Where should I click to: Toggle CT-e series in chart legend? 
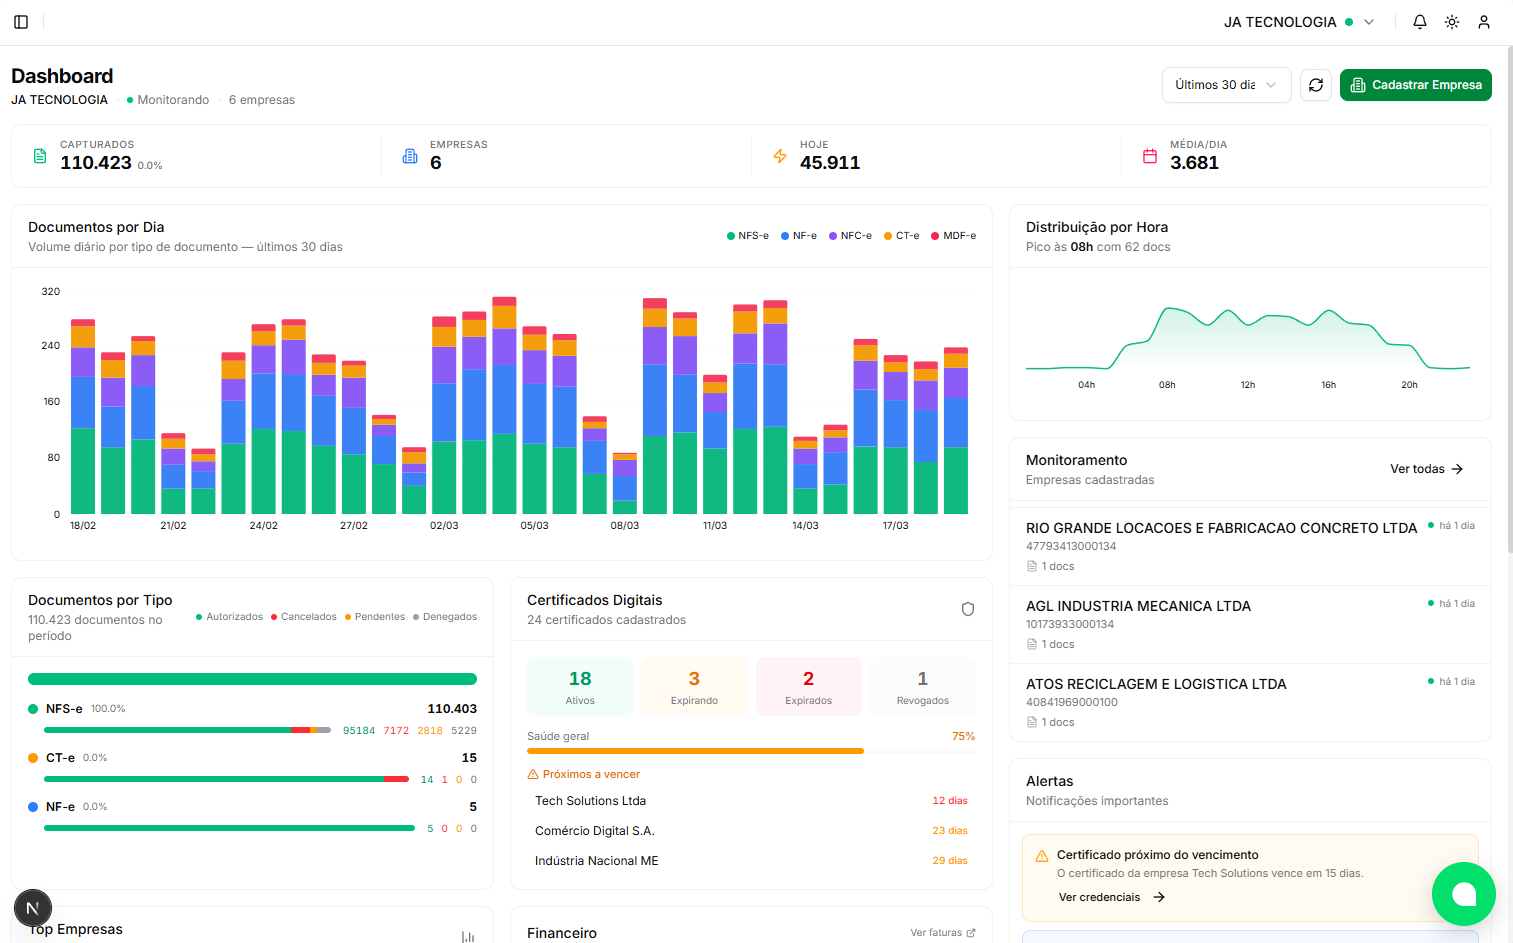(902, 236)
